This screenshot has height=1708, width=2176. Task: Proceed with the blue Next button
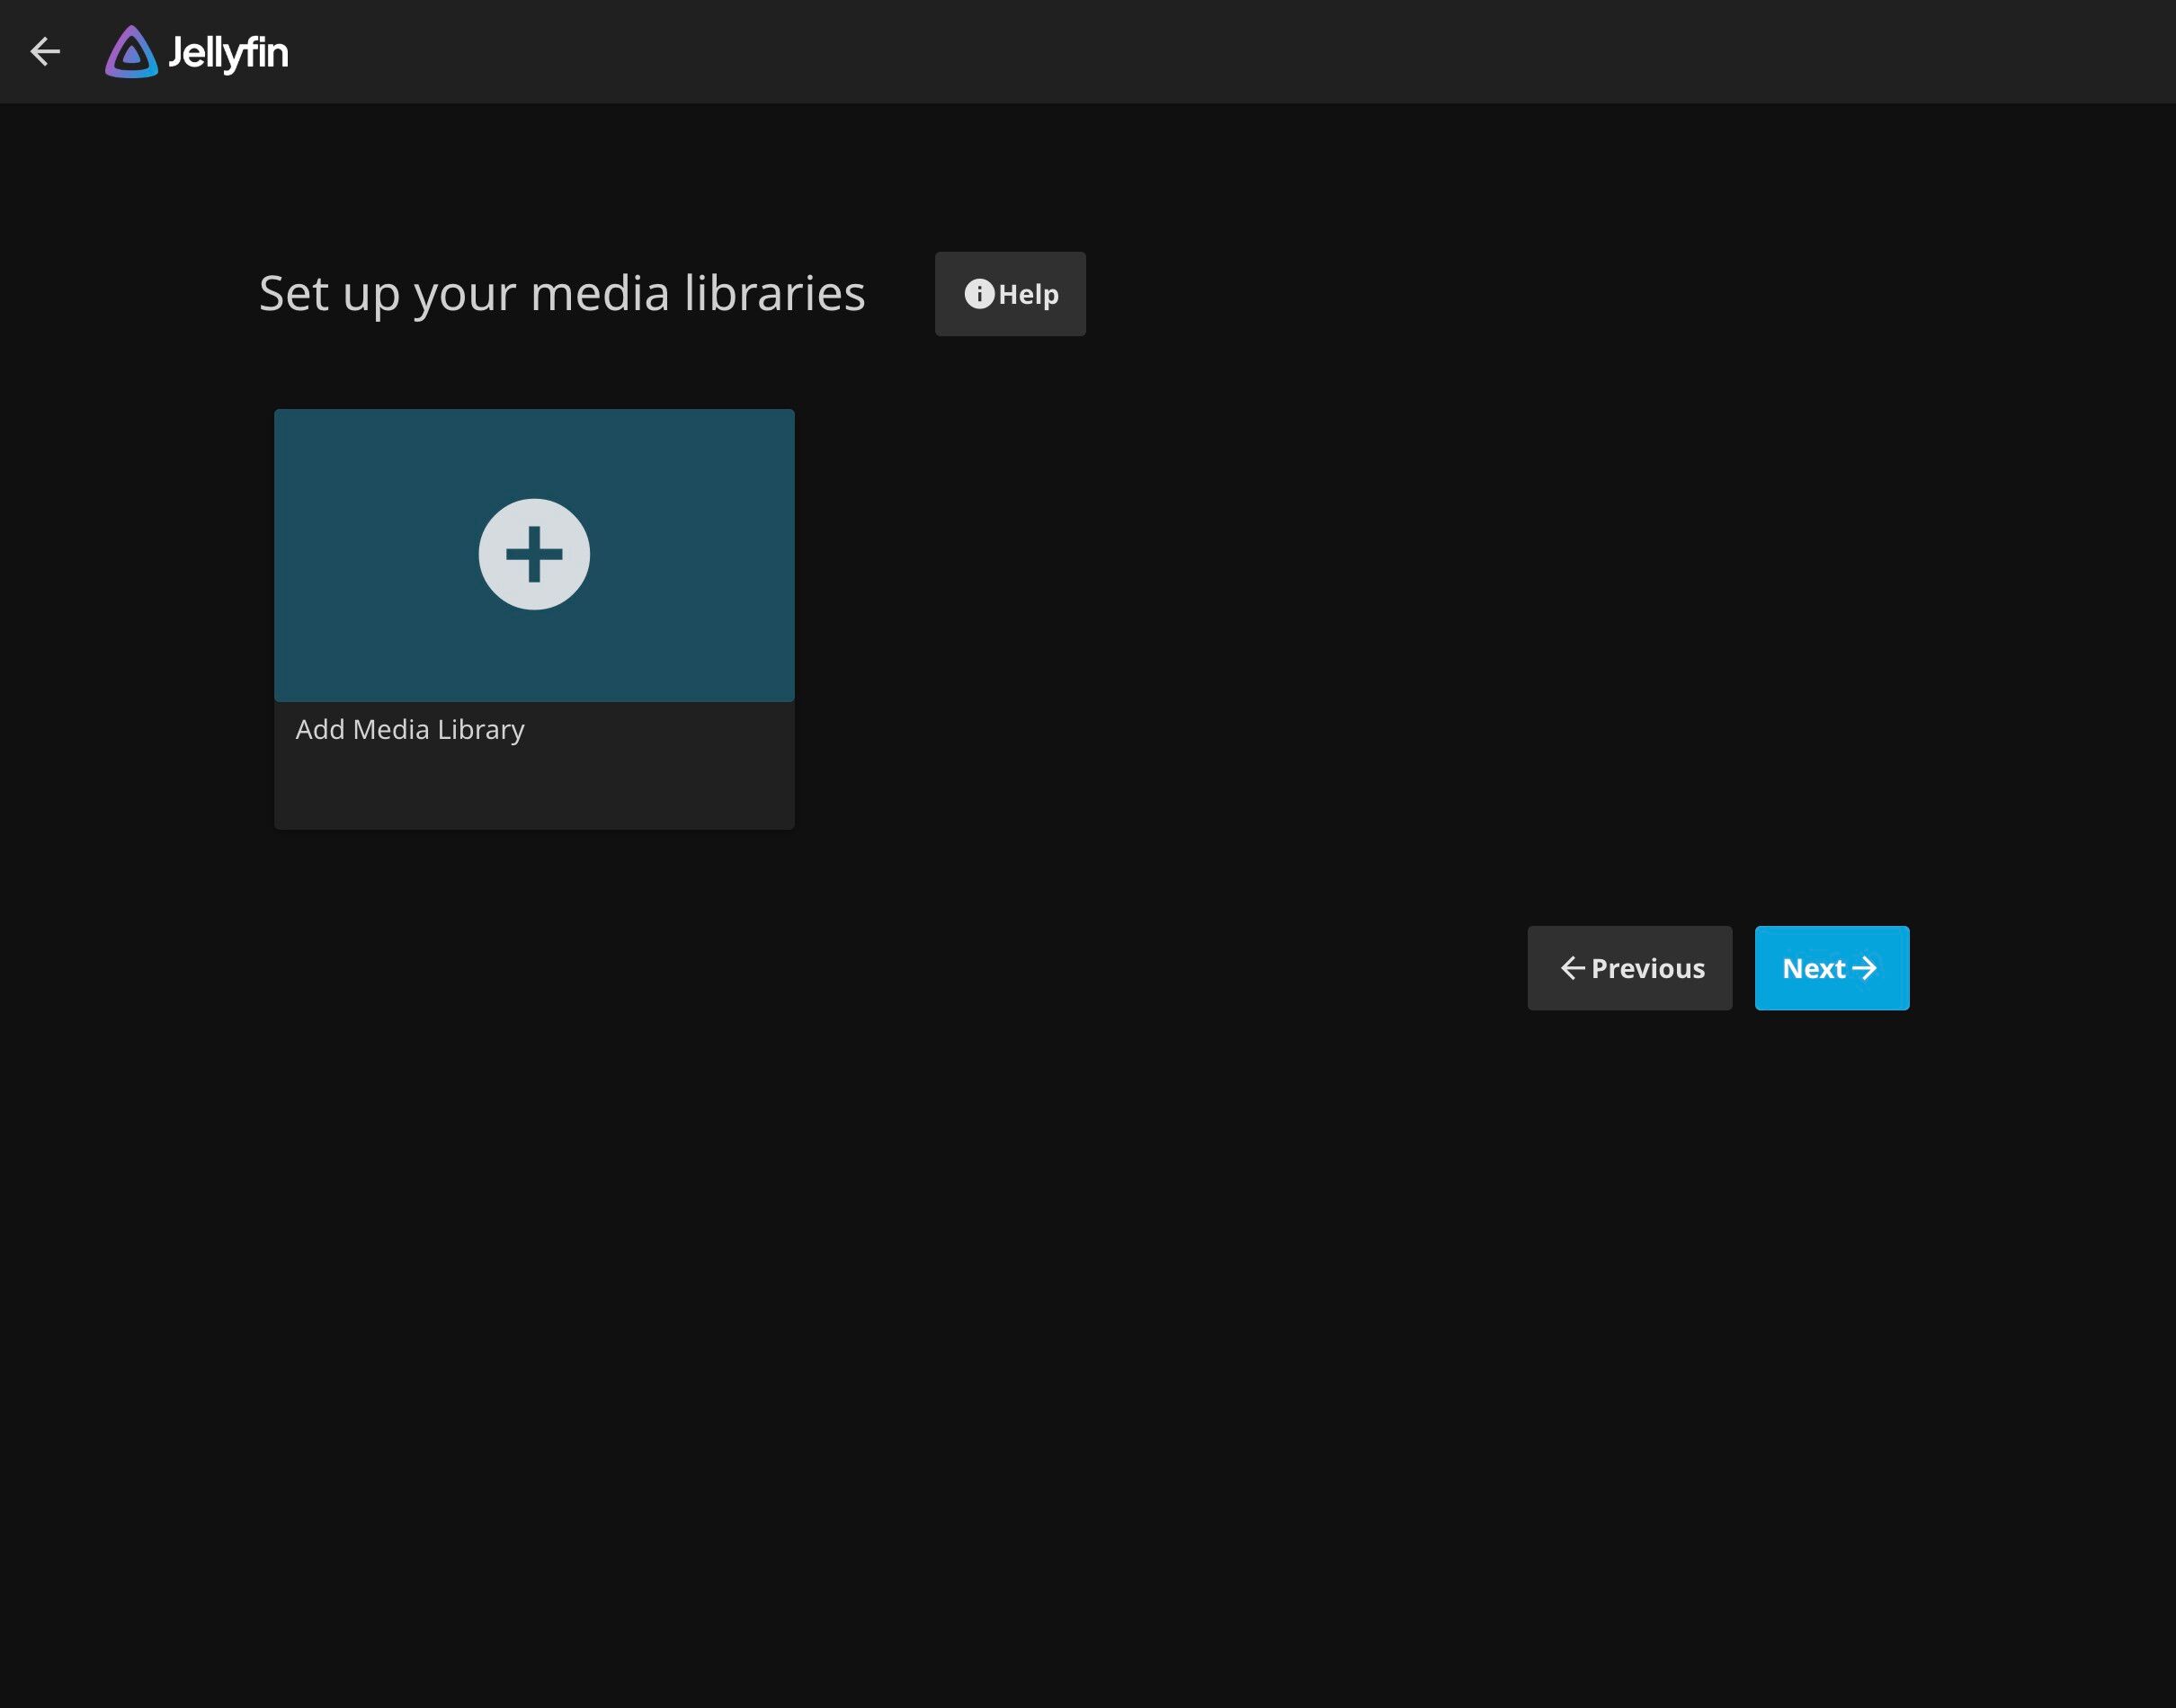(x=1831, y=968)
